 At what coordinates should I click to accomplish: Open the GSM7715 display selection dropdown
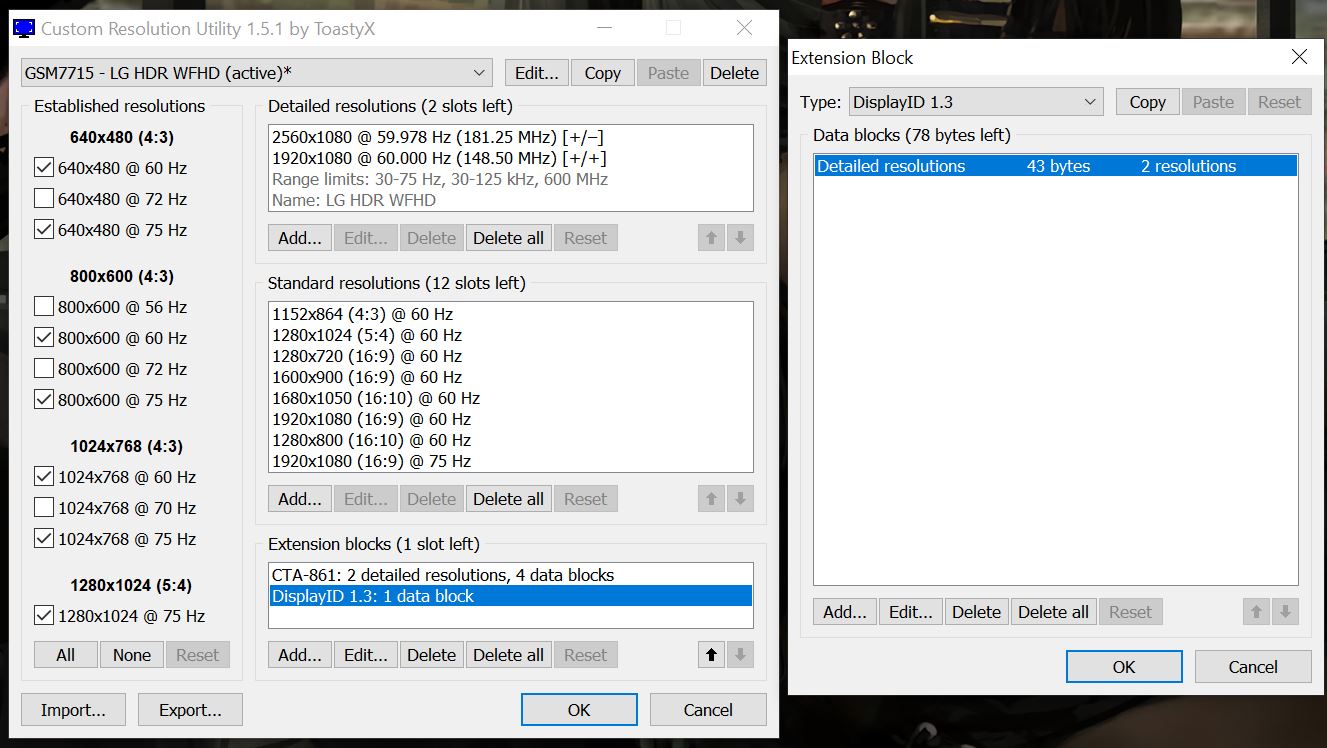pyautogui.click(x=256, y=73)
